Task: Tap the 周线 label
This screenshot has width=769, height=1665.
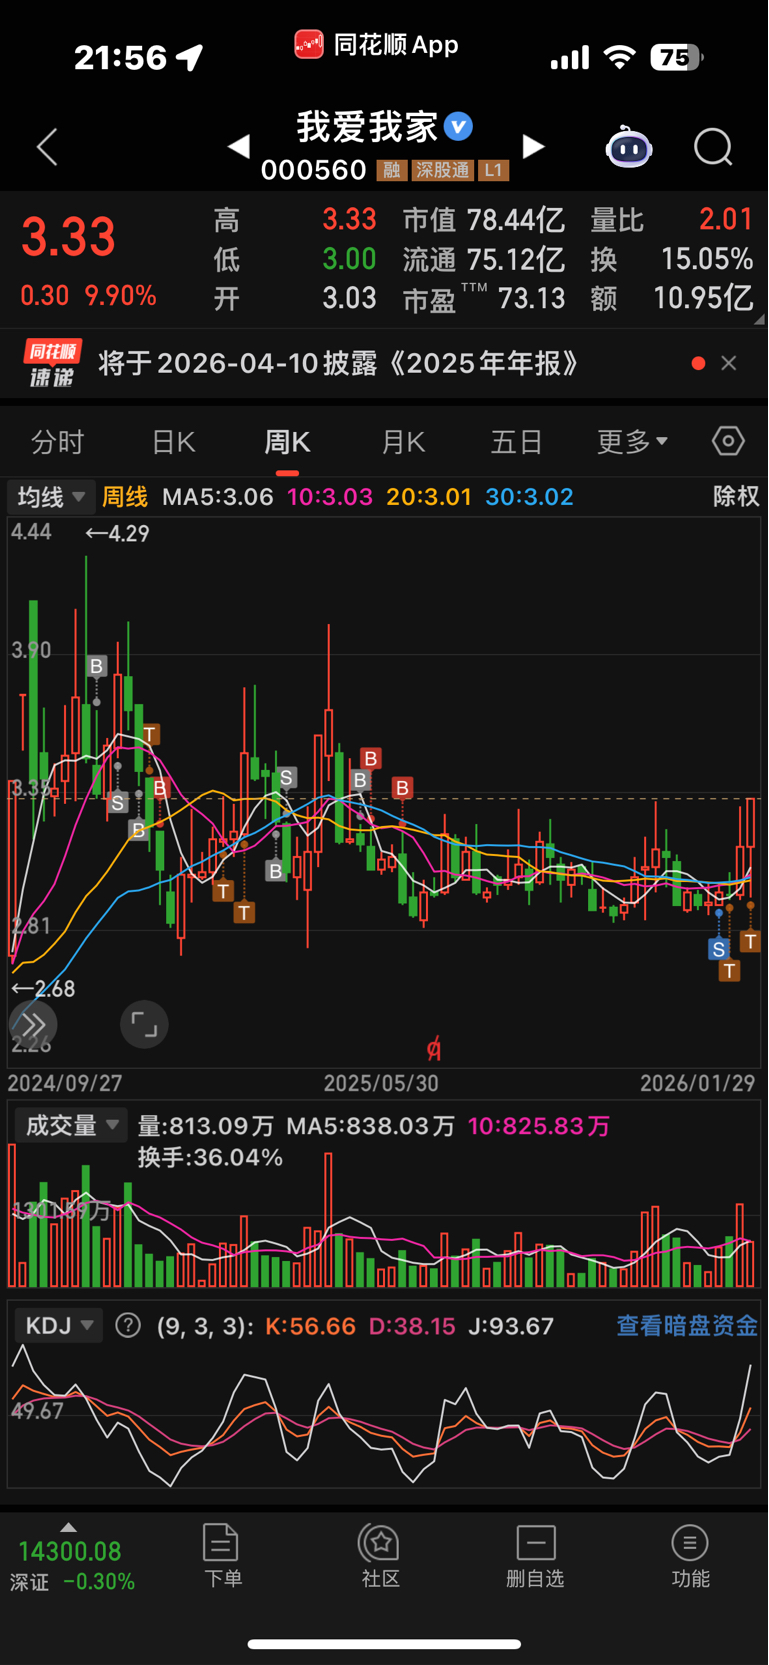Action: pyautogui.click(x=125, y=497)
